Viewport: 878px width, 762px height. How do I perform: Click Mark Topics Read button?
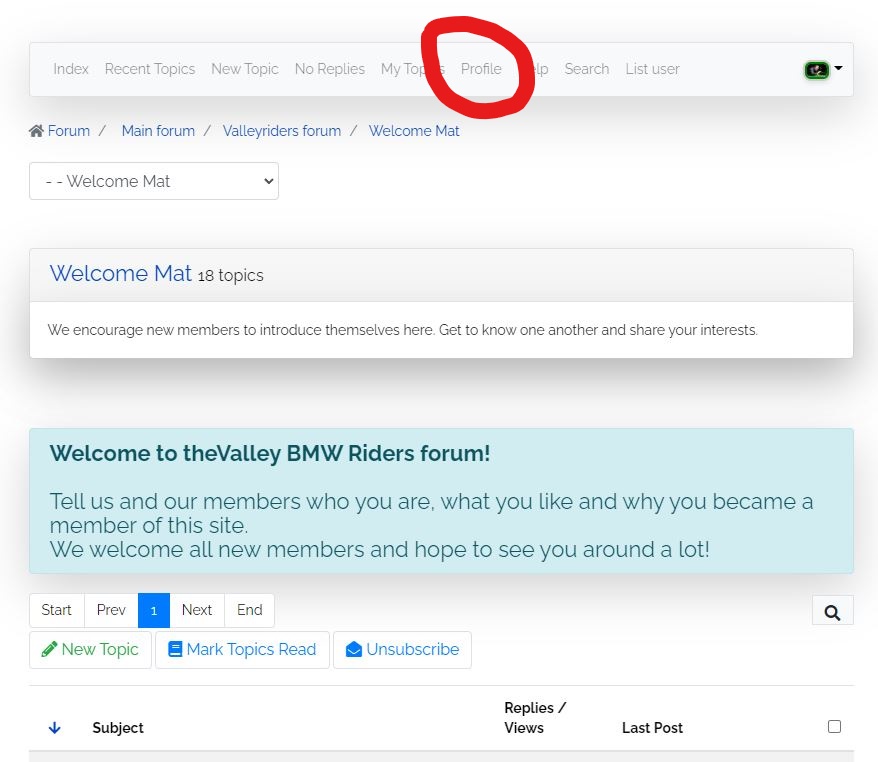click(242, 650)
